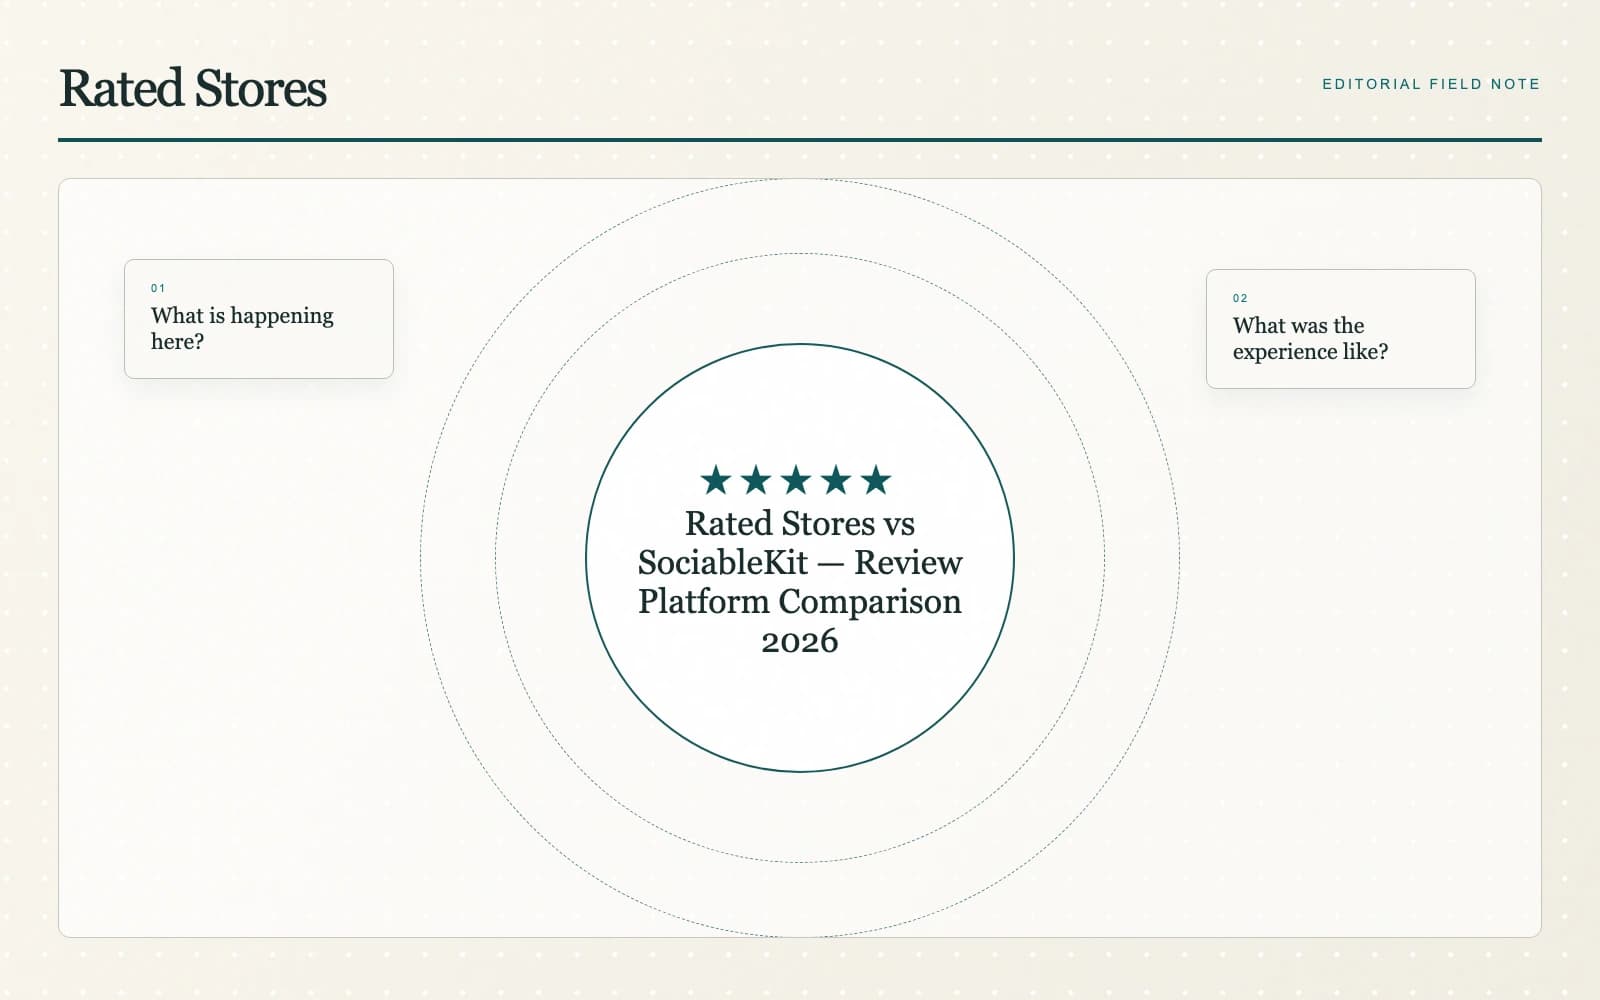Click the '2026' year in the circle
Viewport: 1600px width, 1000px height.
pyautogui.click(x=800, y=641)
